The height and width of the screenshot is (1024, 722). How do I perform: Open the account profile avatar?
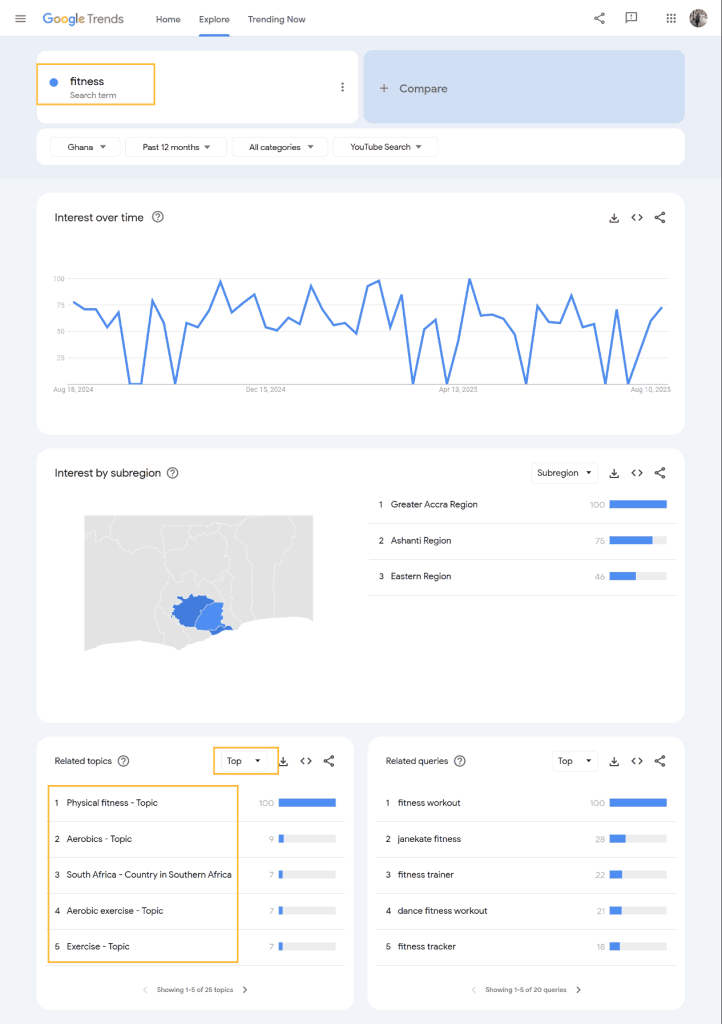(698, 18)
